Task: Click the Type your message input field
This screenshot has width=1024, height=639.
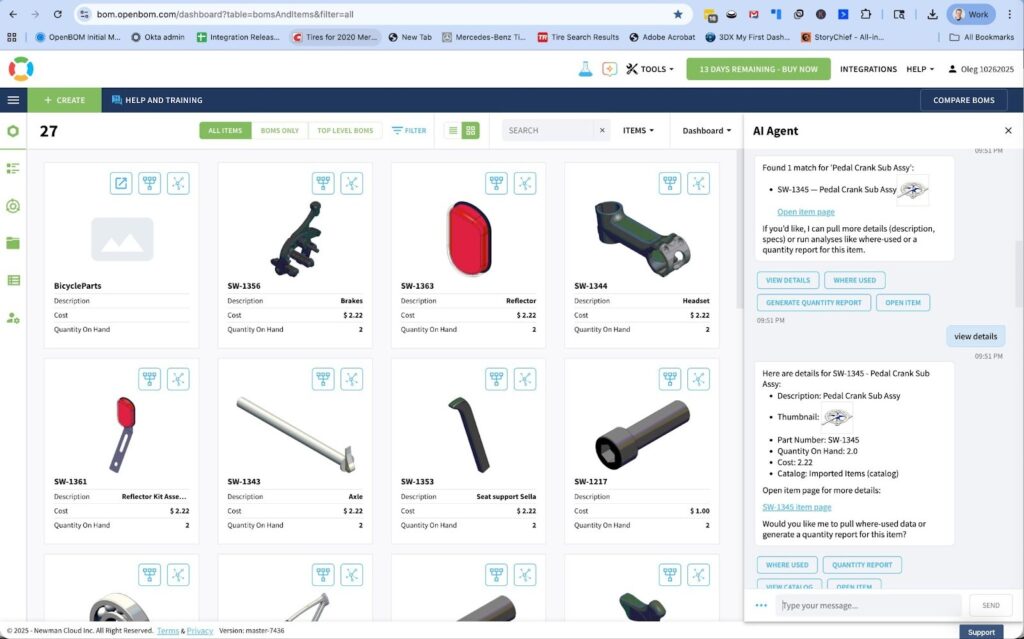Action: (868, 605)
